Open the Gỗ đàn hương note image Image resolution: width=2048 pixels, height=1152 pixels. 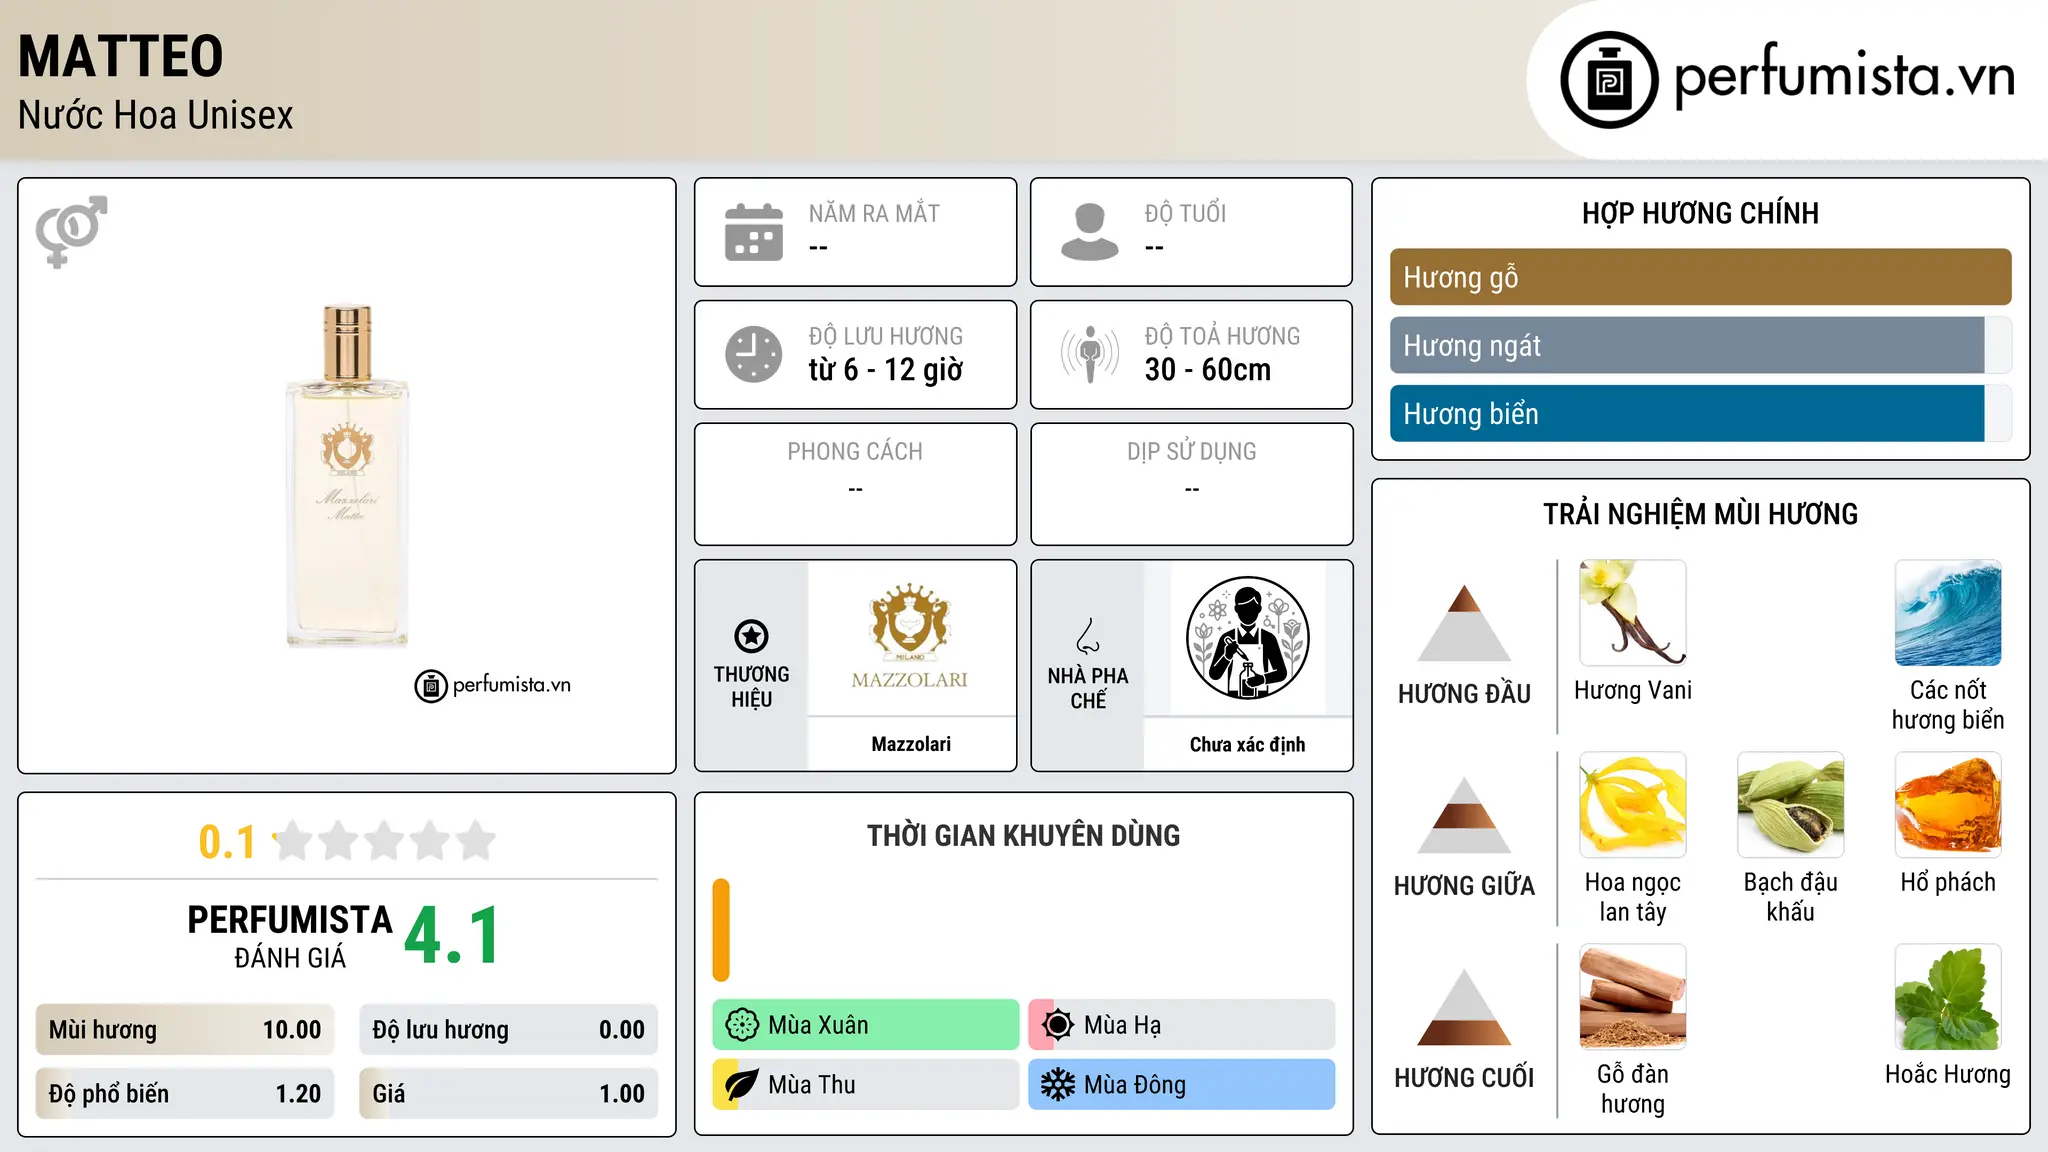click(x=1633, y=997)
